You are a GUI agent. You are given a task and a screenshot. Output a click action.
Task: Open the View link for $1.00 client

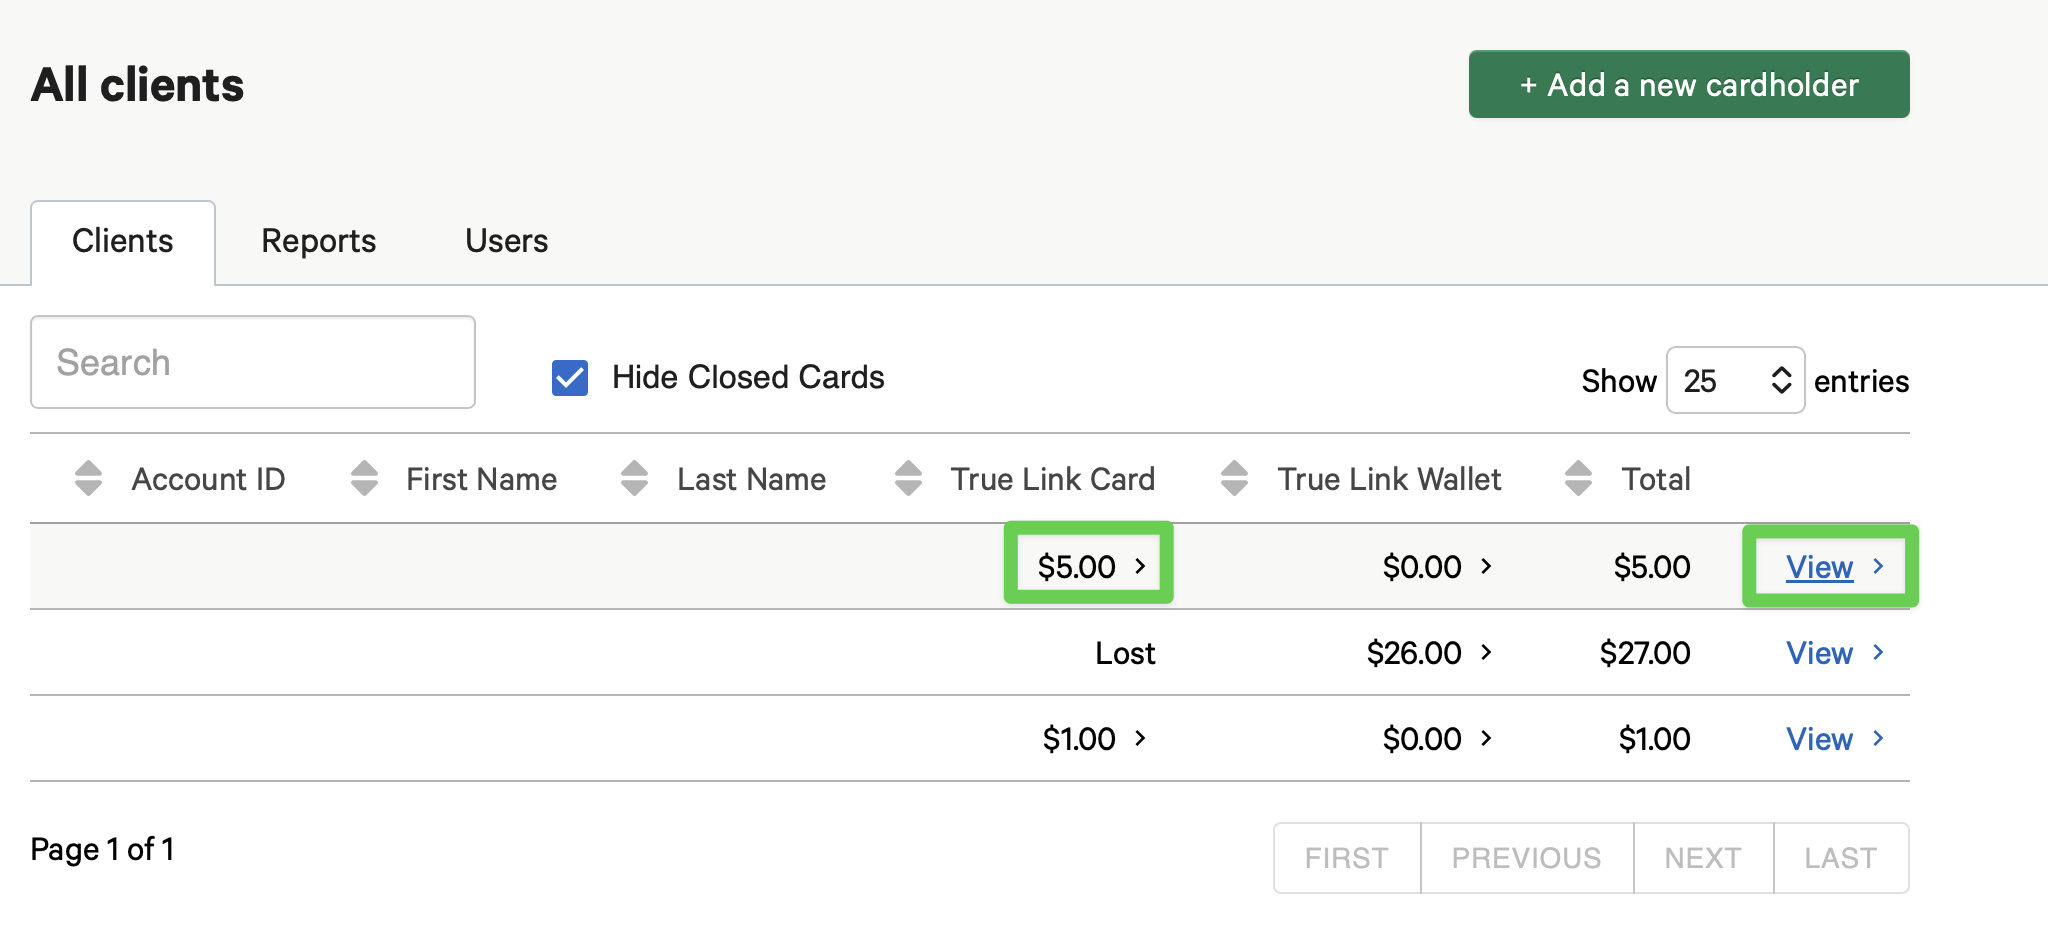point(1819,739)
